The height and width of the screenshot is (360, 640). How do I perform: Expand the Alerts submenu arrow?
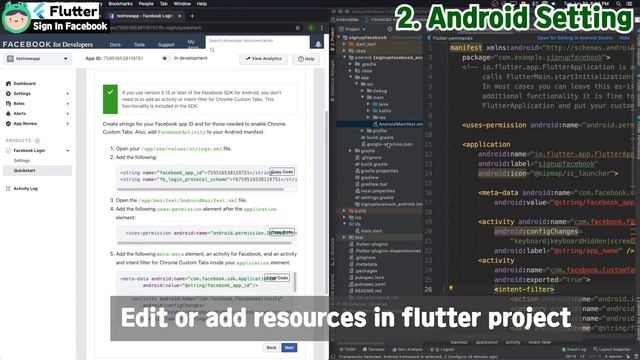click(68, 113)
